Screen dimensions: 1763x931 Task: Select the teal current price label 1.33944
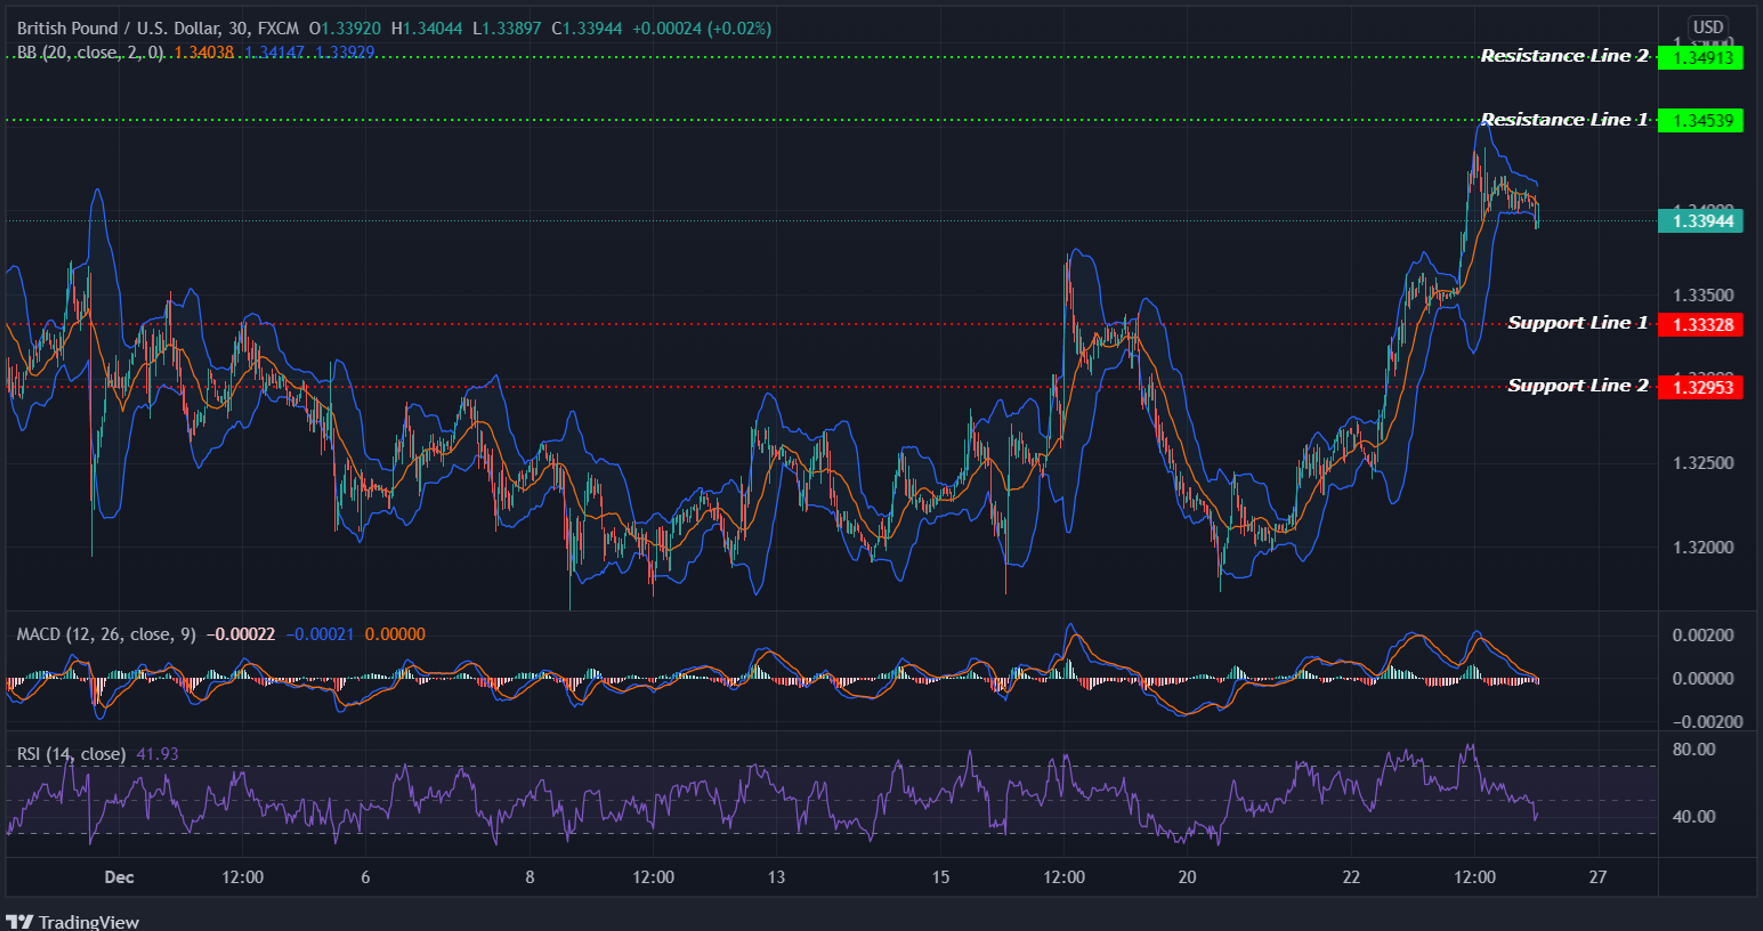pyautogui.click(x=1703, y=222)
